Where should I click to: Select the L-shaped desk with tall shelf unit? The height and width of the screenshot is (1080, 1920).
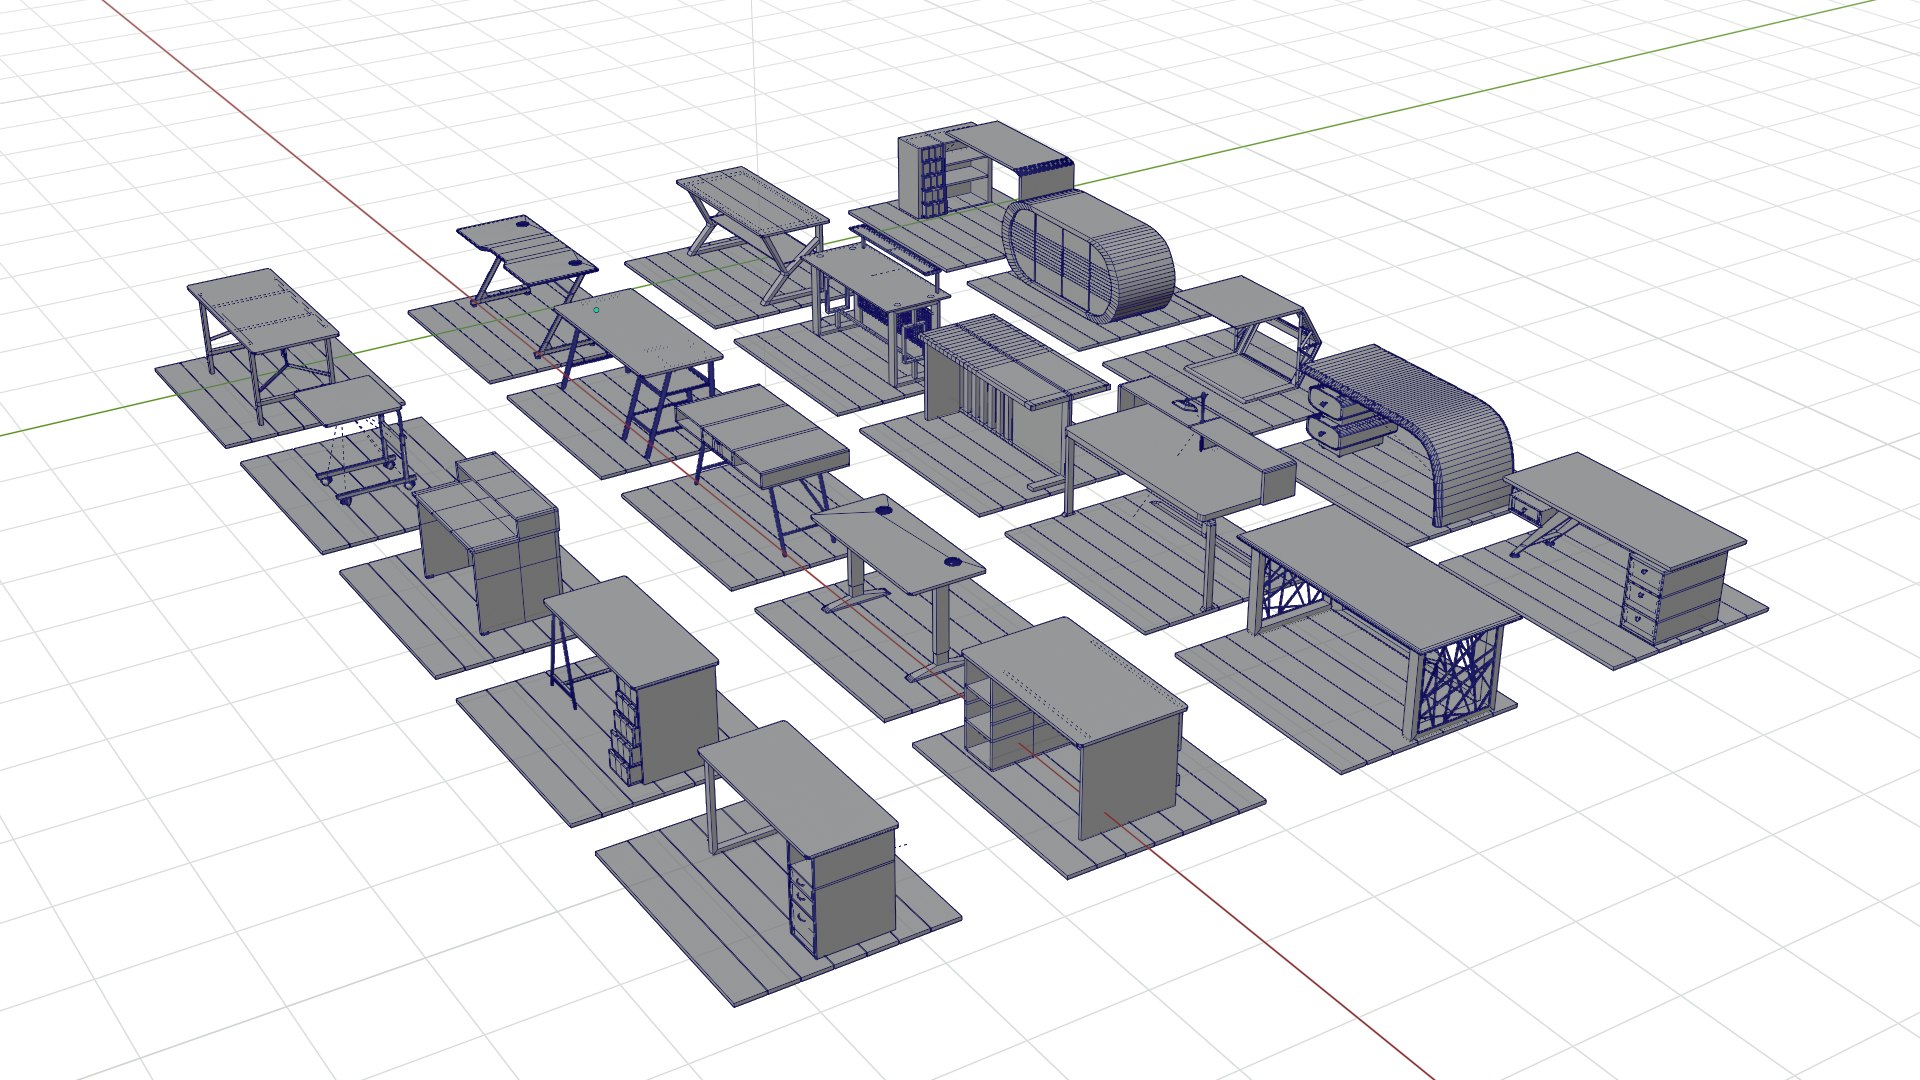(x=985, y=167)
